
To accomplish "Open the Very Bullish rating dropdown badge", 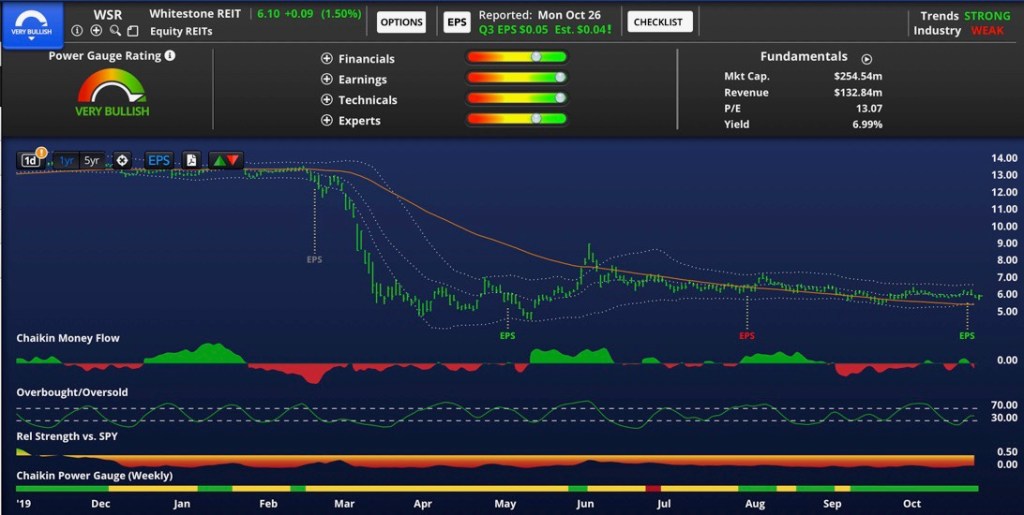I will 32,23.
